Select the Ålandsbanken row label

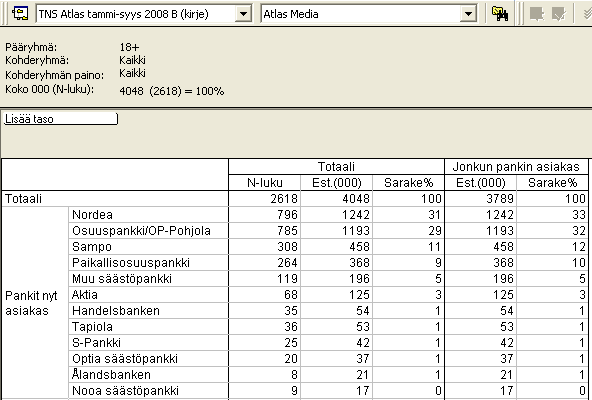149,375
